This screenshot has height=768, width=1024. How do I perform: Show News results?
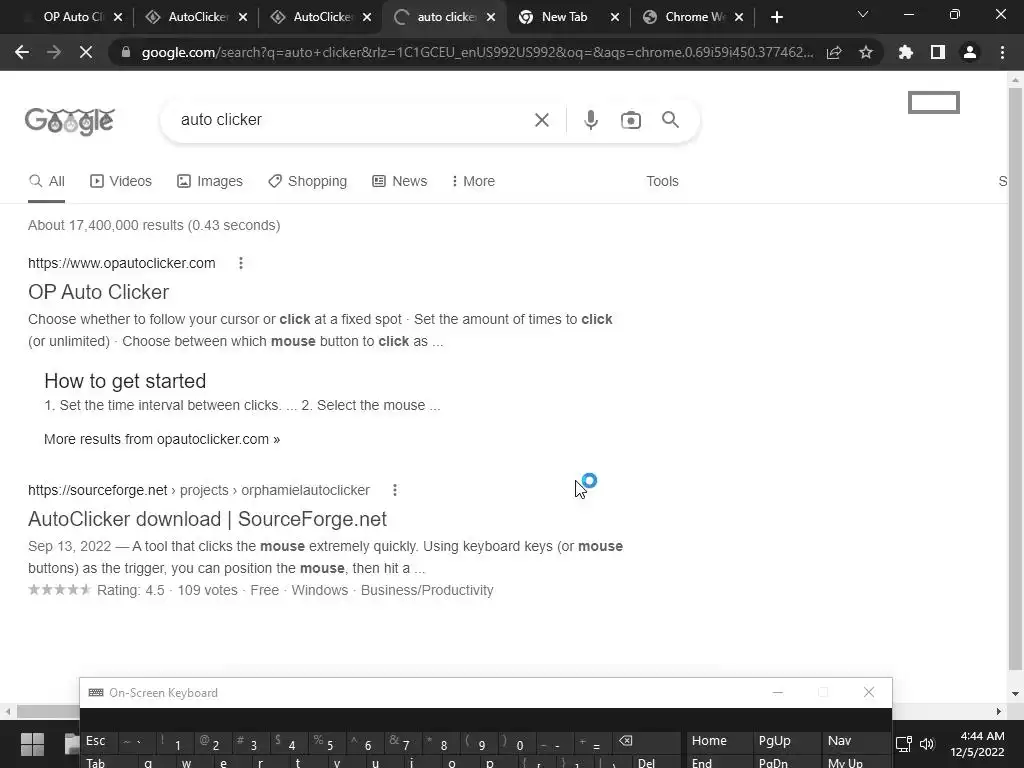tap(400, 181)
